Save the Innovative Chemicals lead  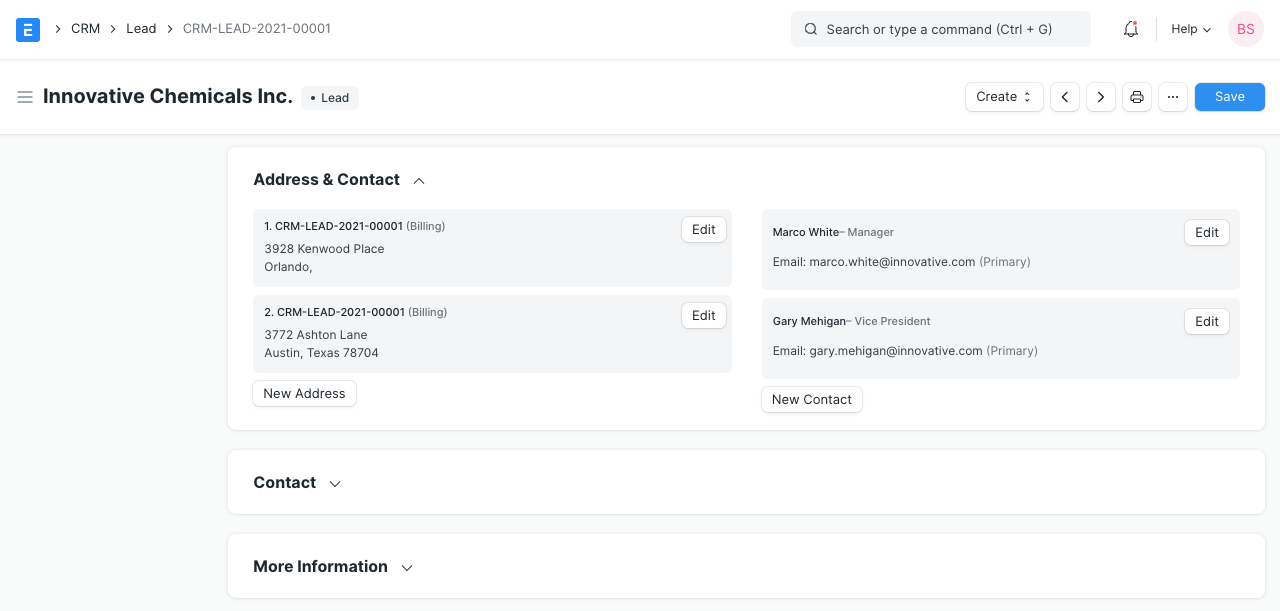(x=1229, y=97)
